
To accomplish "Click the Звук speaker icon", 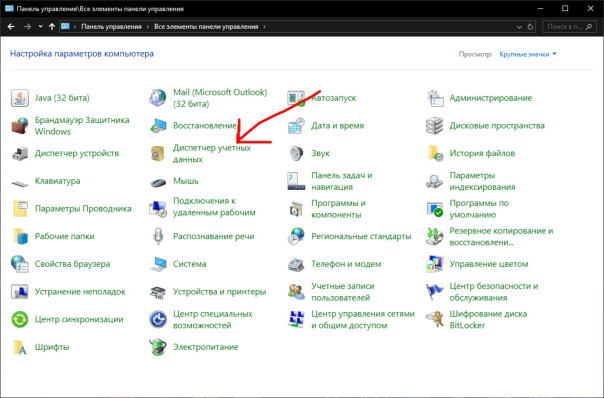I will click(x=296, y=153).
